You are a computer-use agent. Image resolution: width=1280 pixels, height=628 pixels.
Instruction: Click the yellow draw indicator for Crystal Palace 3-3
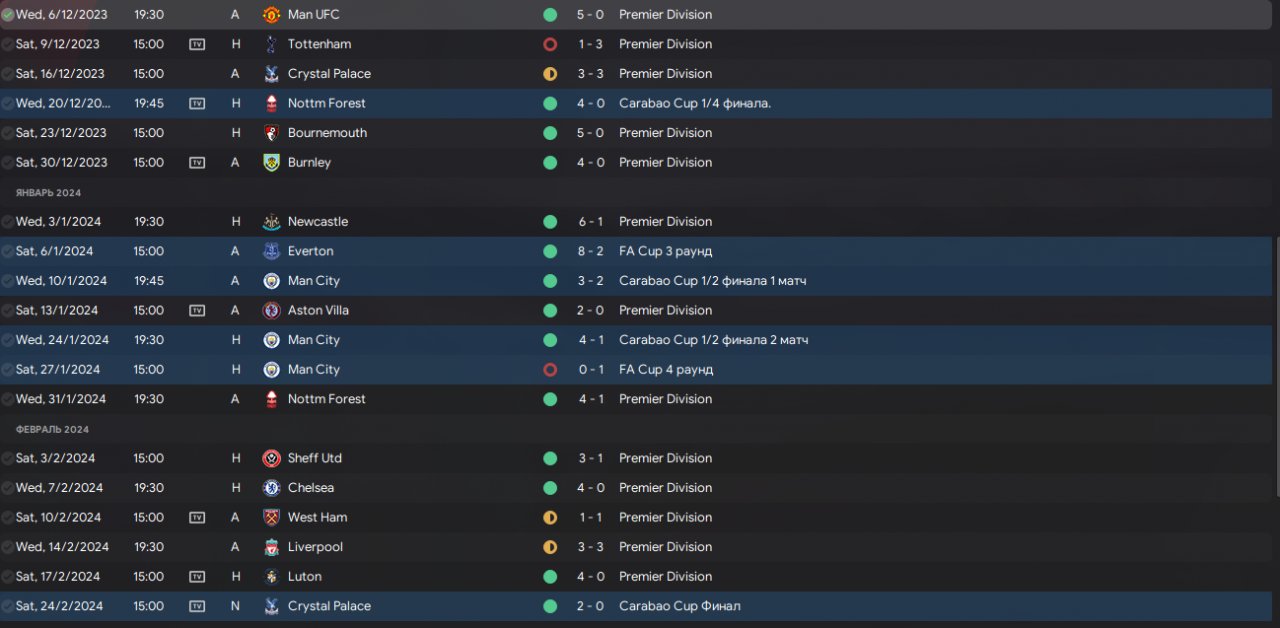[550, 74]
